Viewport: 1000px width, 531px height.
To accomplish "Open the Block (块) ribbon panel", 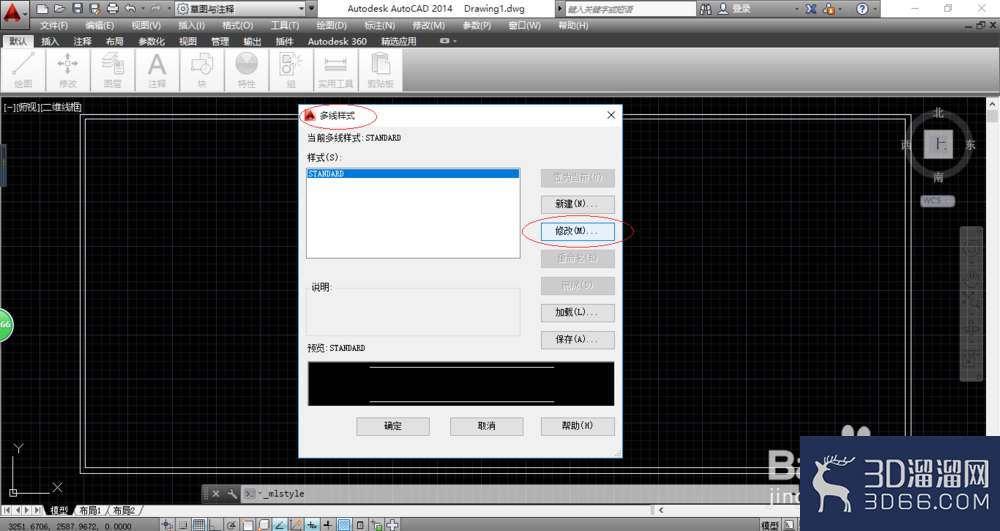I will tap(202, 70).
